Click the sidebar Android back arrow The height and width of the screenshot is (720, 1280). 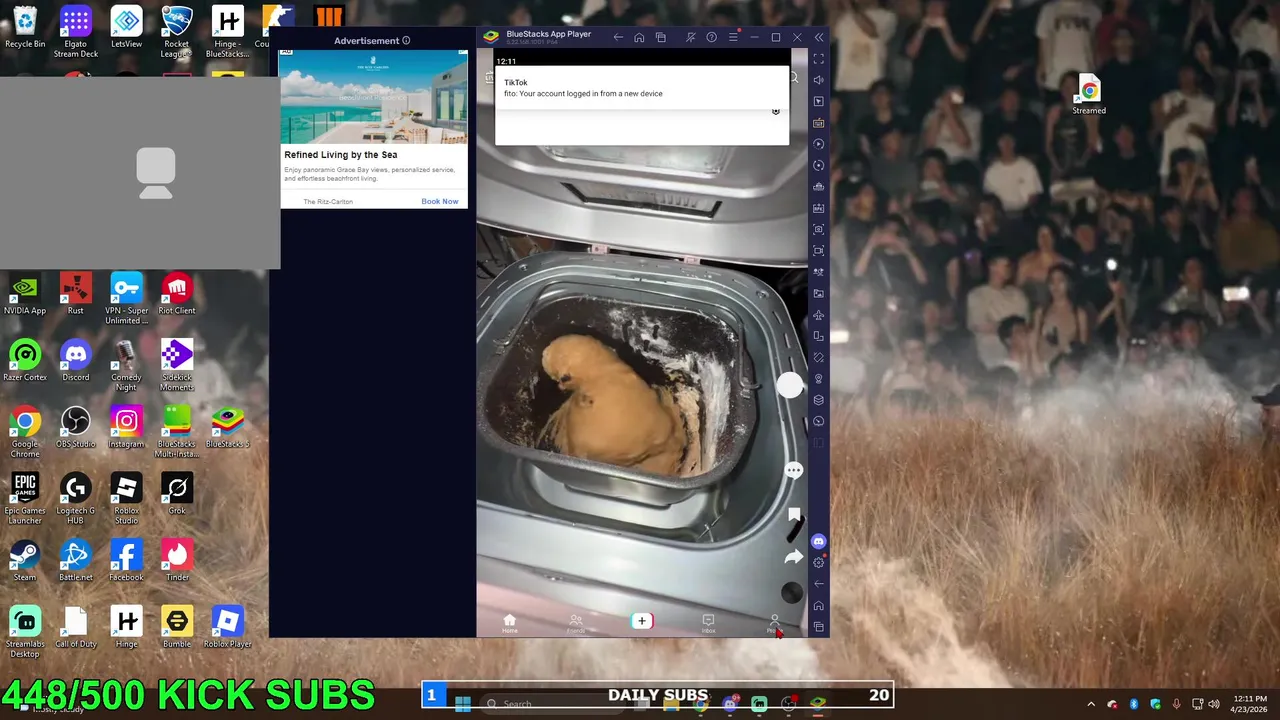(x=819, y=584)
